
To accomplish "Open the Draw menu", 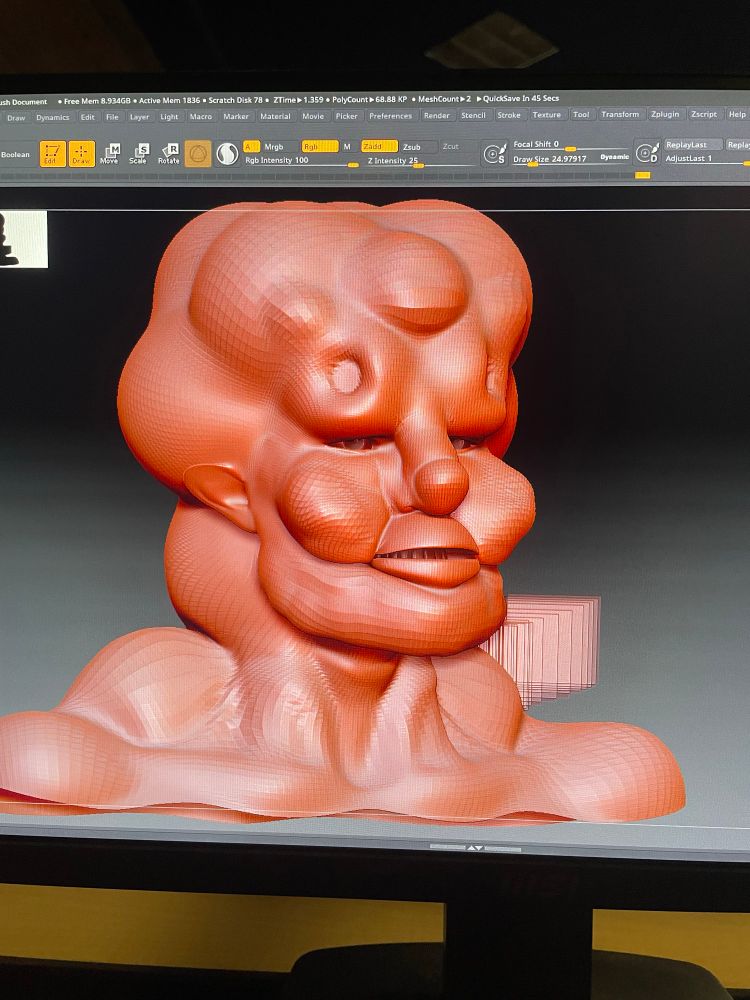I will pos(16,118).
